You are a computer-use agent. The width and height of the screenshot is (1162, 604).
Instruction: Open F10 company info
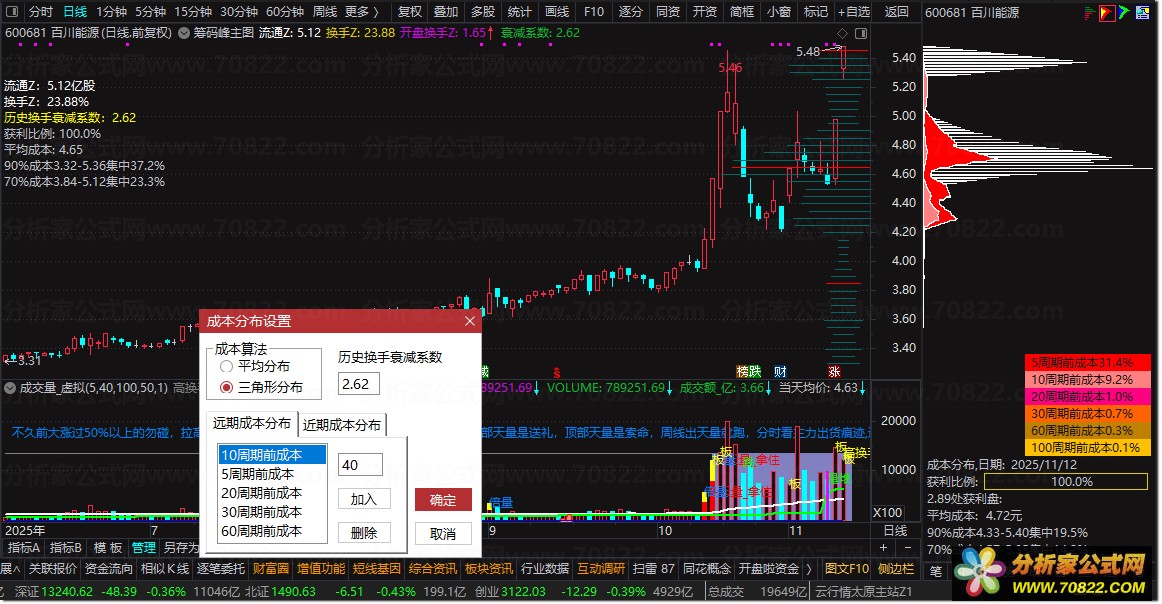coord(594,12)
